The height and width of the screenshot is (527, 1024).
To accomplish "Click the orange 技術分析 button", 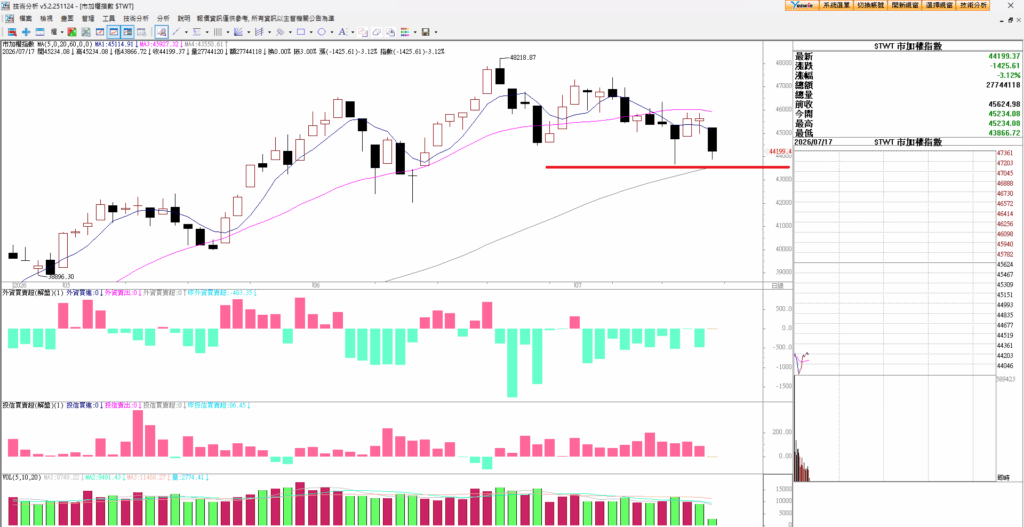I will 974,5.
